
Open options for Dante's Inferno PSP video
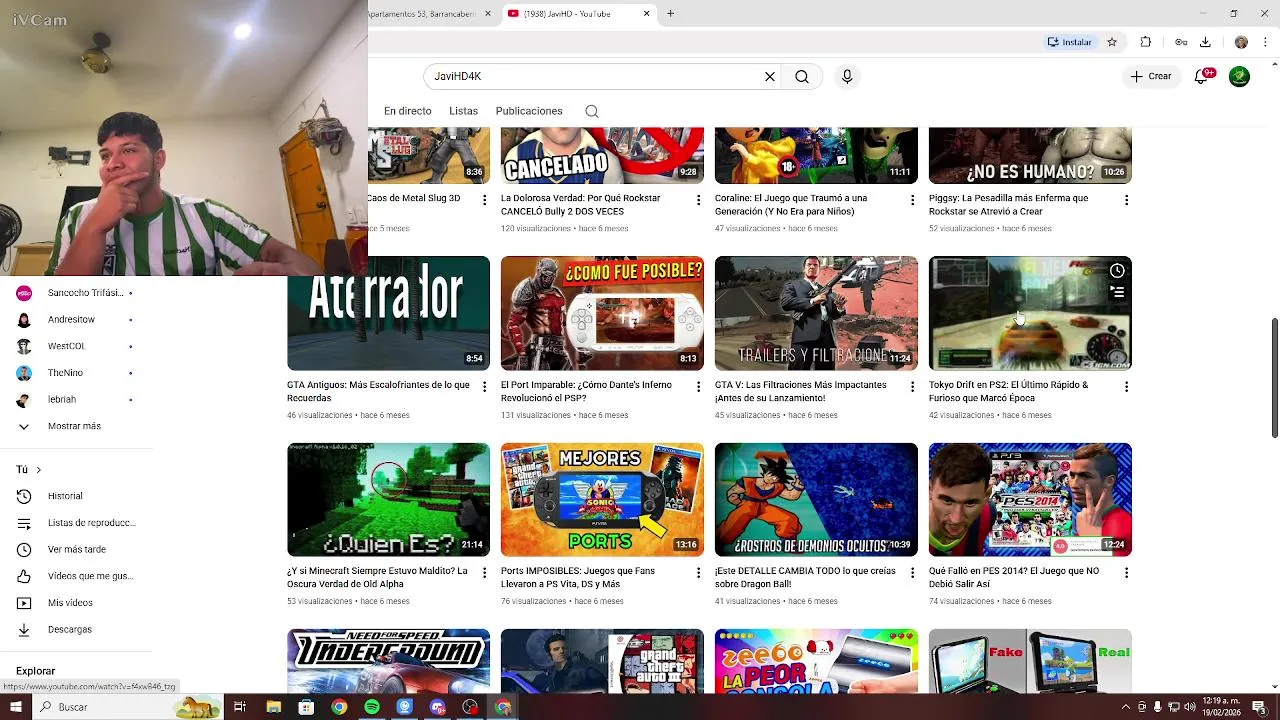[698, 387]
